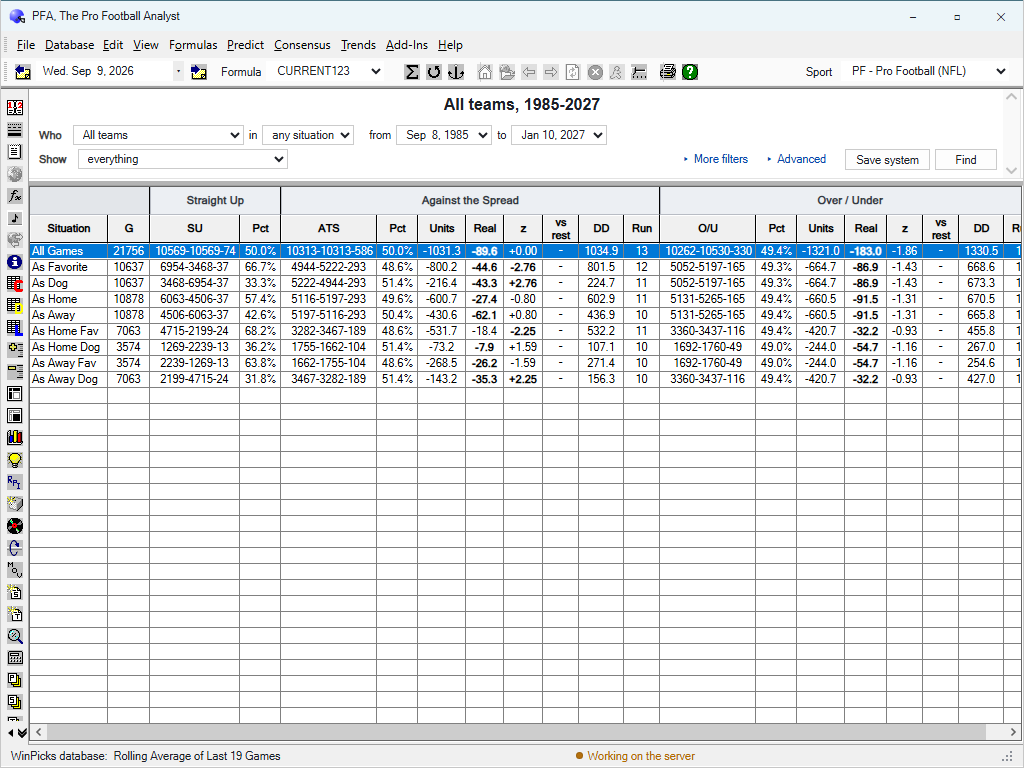Viewport: 1024px width, 768px height.
Task: Click the 'All Games' row label
Action: click(57, 251)
